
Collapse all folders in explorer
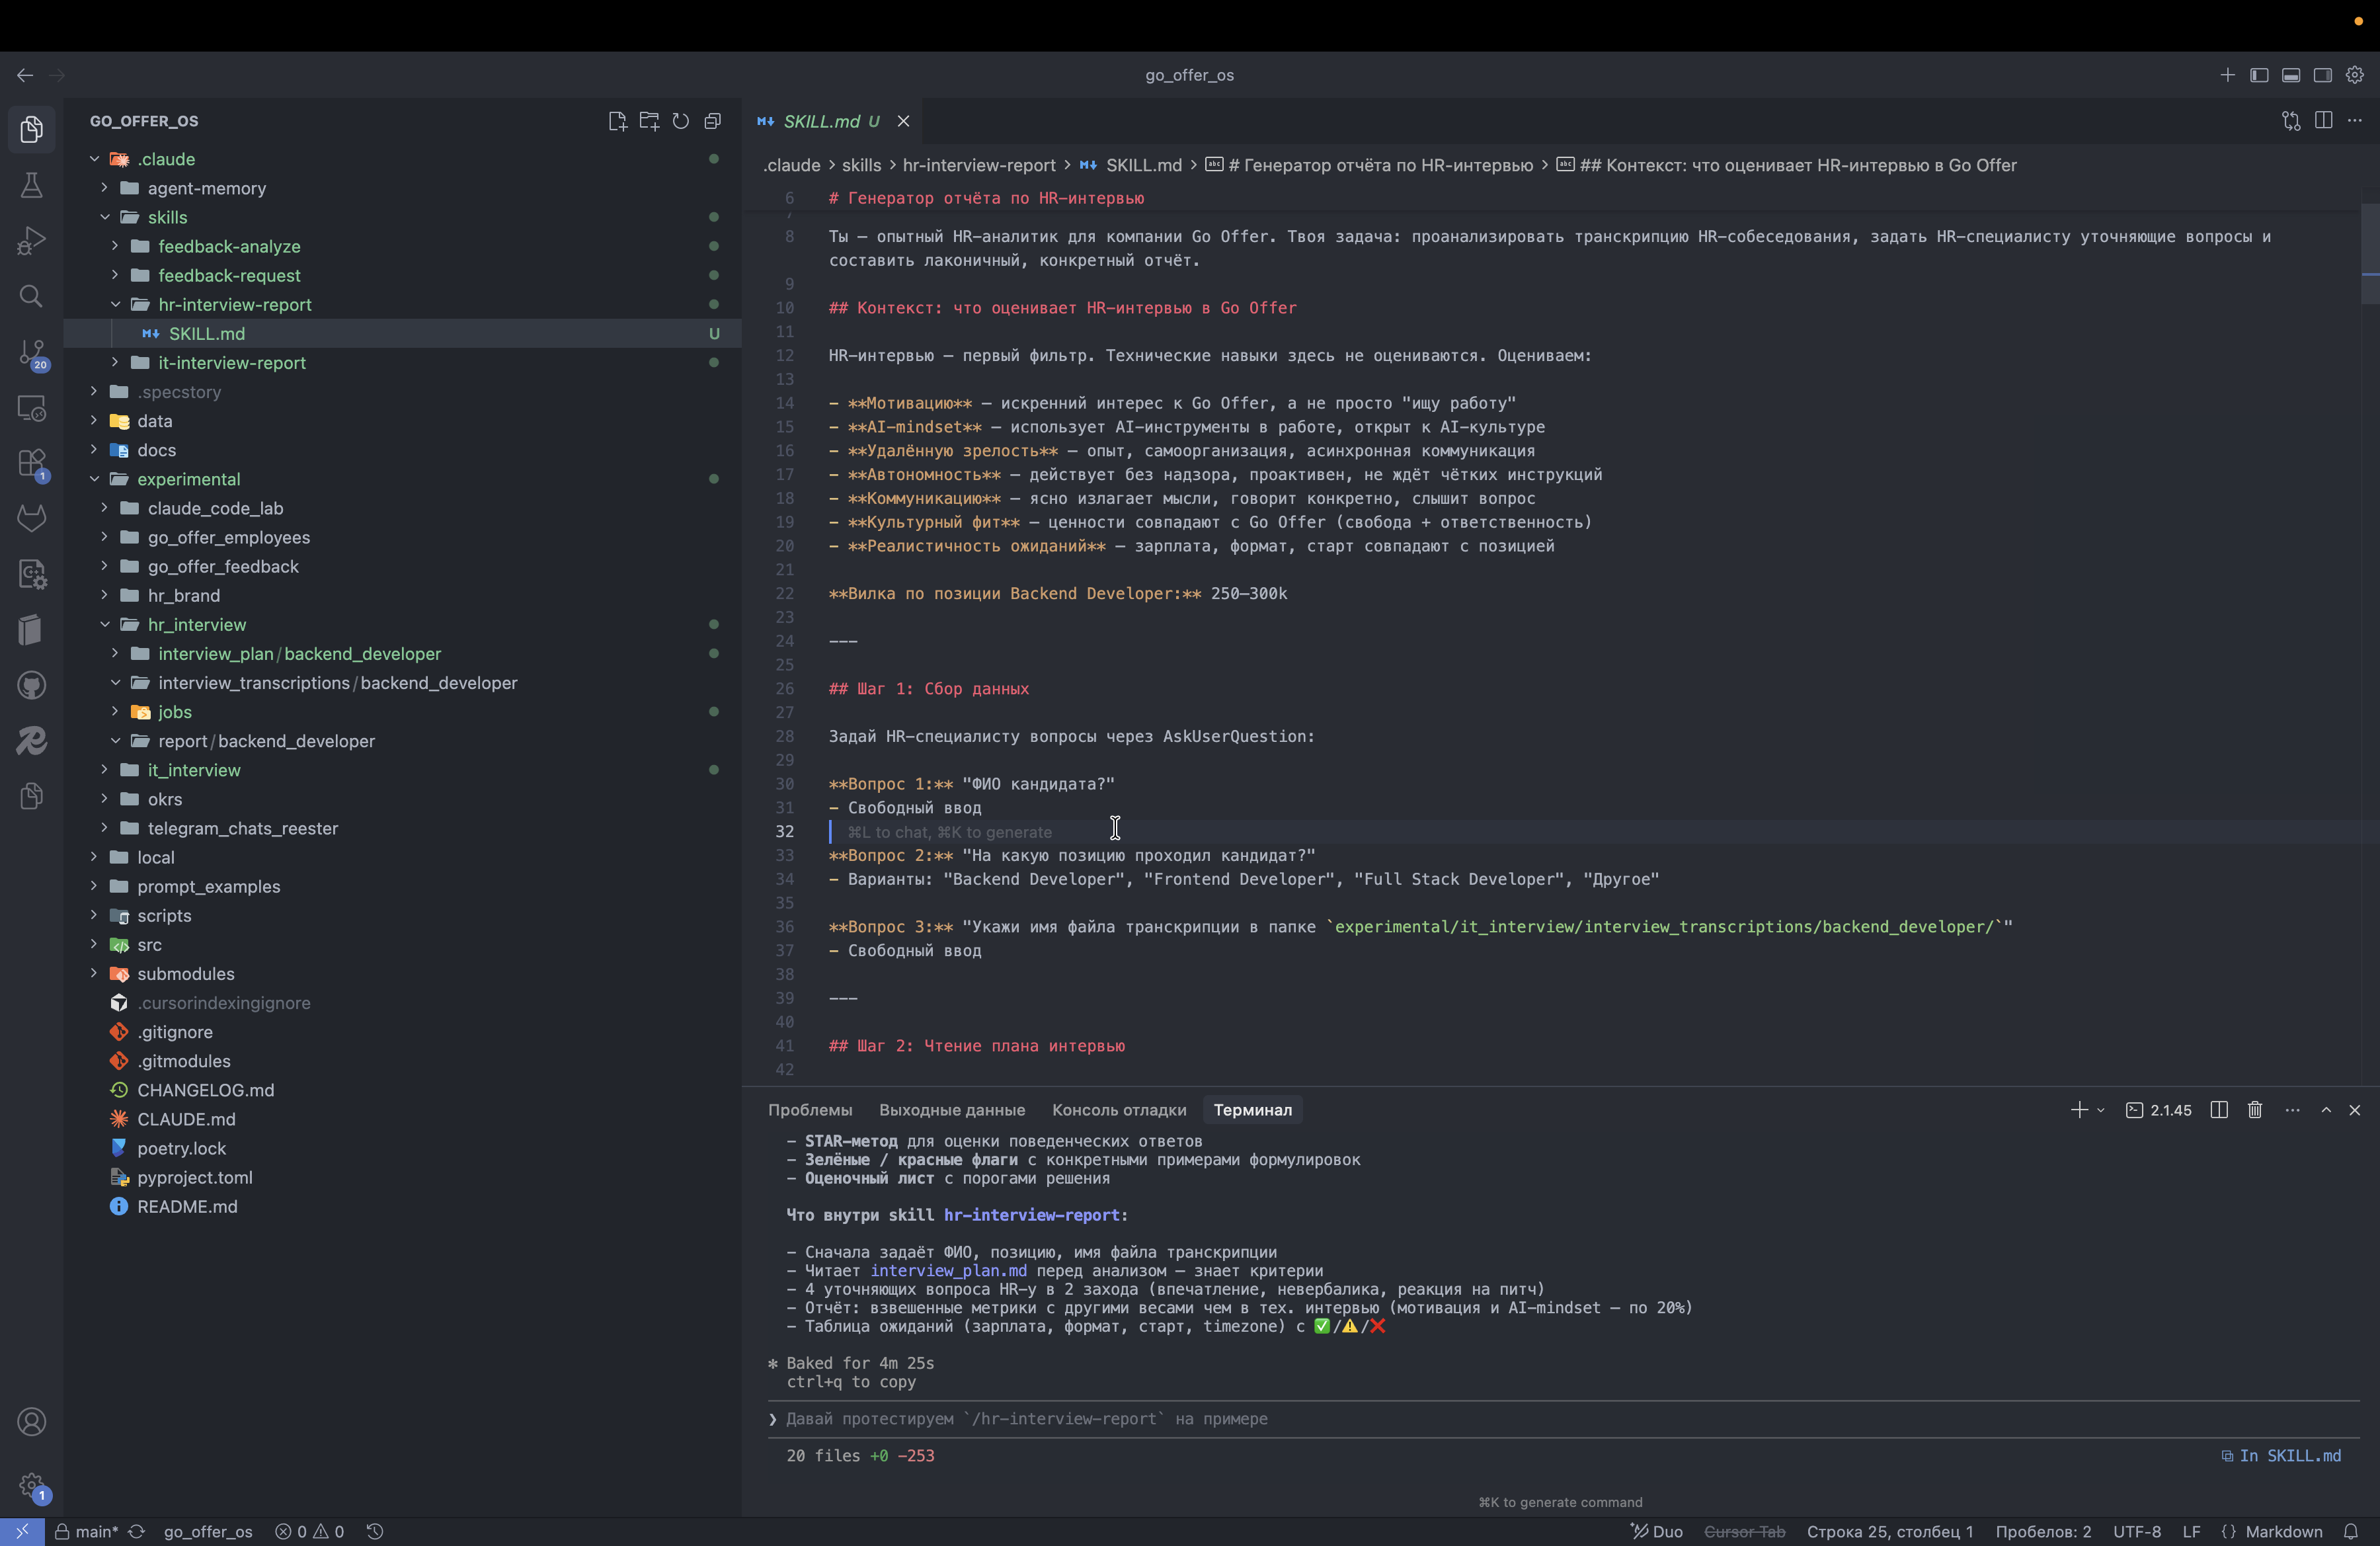click(713, 121)
